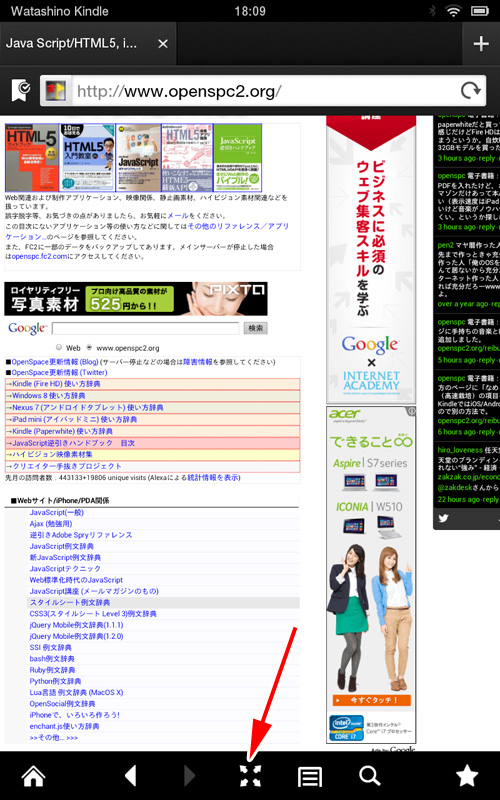
Task: Open the Kindle (Fire HD) 使い方辞典 link
Action: (56, 384)
